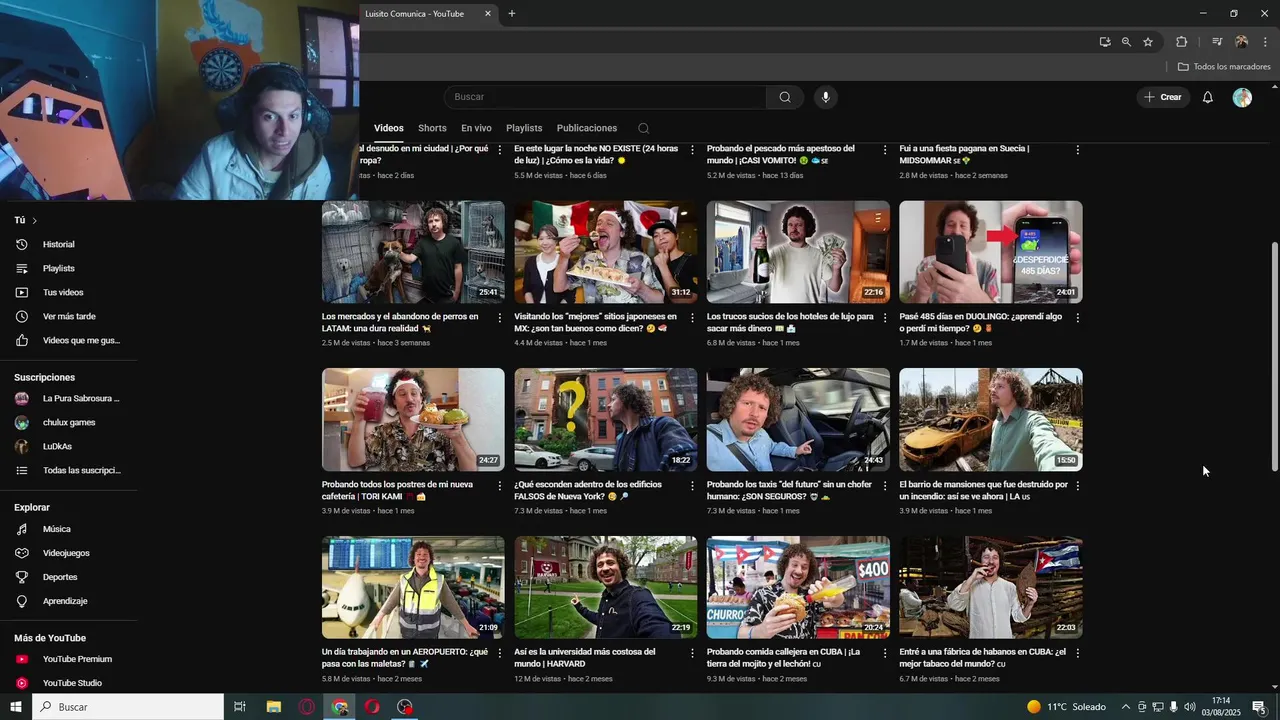Image resolution: width=1280 pixels, height=720 pixels.
Task: Open the CUBA street food video title
Action: (x=783, y=657)
